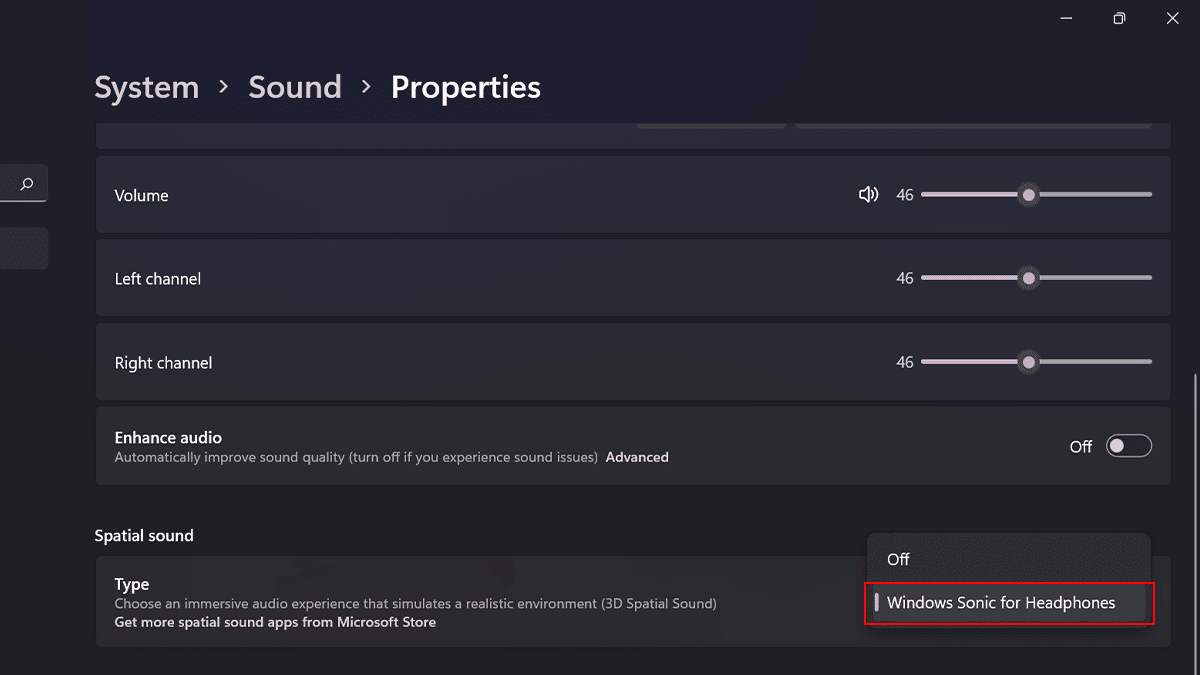Click the Right channel slider thumb

[x=1028, y=362]
